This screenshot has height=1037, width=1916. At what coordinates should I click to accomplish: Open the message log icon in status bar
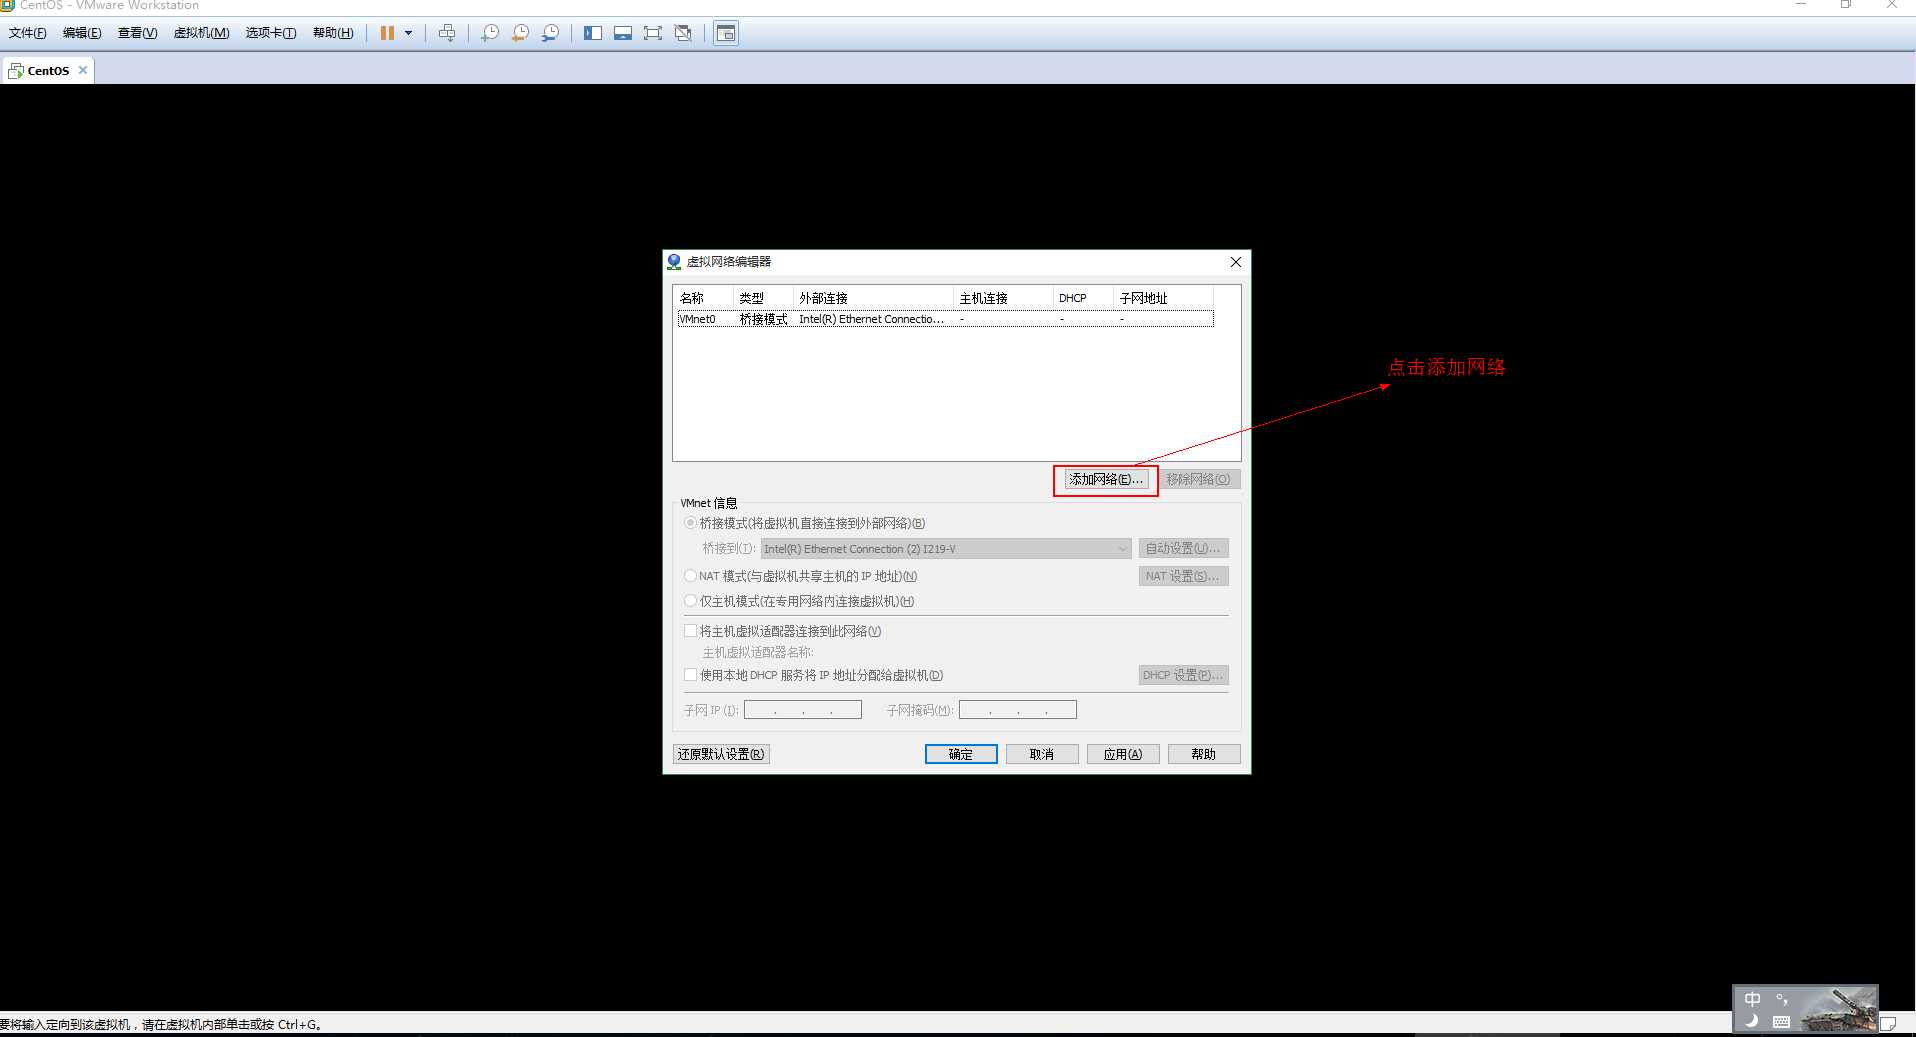tap(1888, 1024)
